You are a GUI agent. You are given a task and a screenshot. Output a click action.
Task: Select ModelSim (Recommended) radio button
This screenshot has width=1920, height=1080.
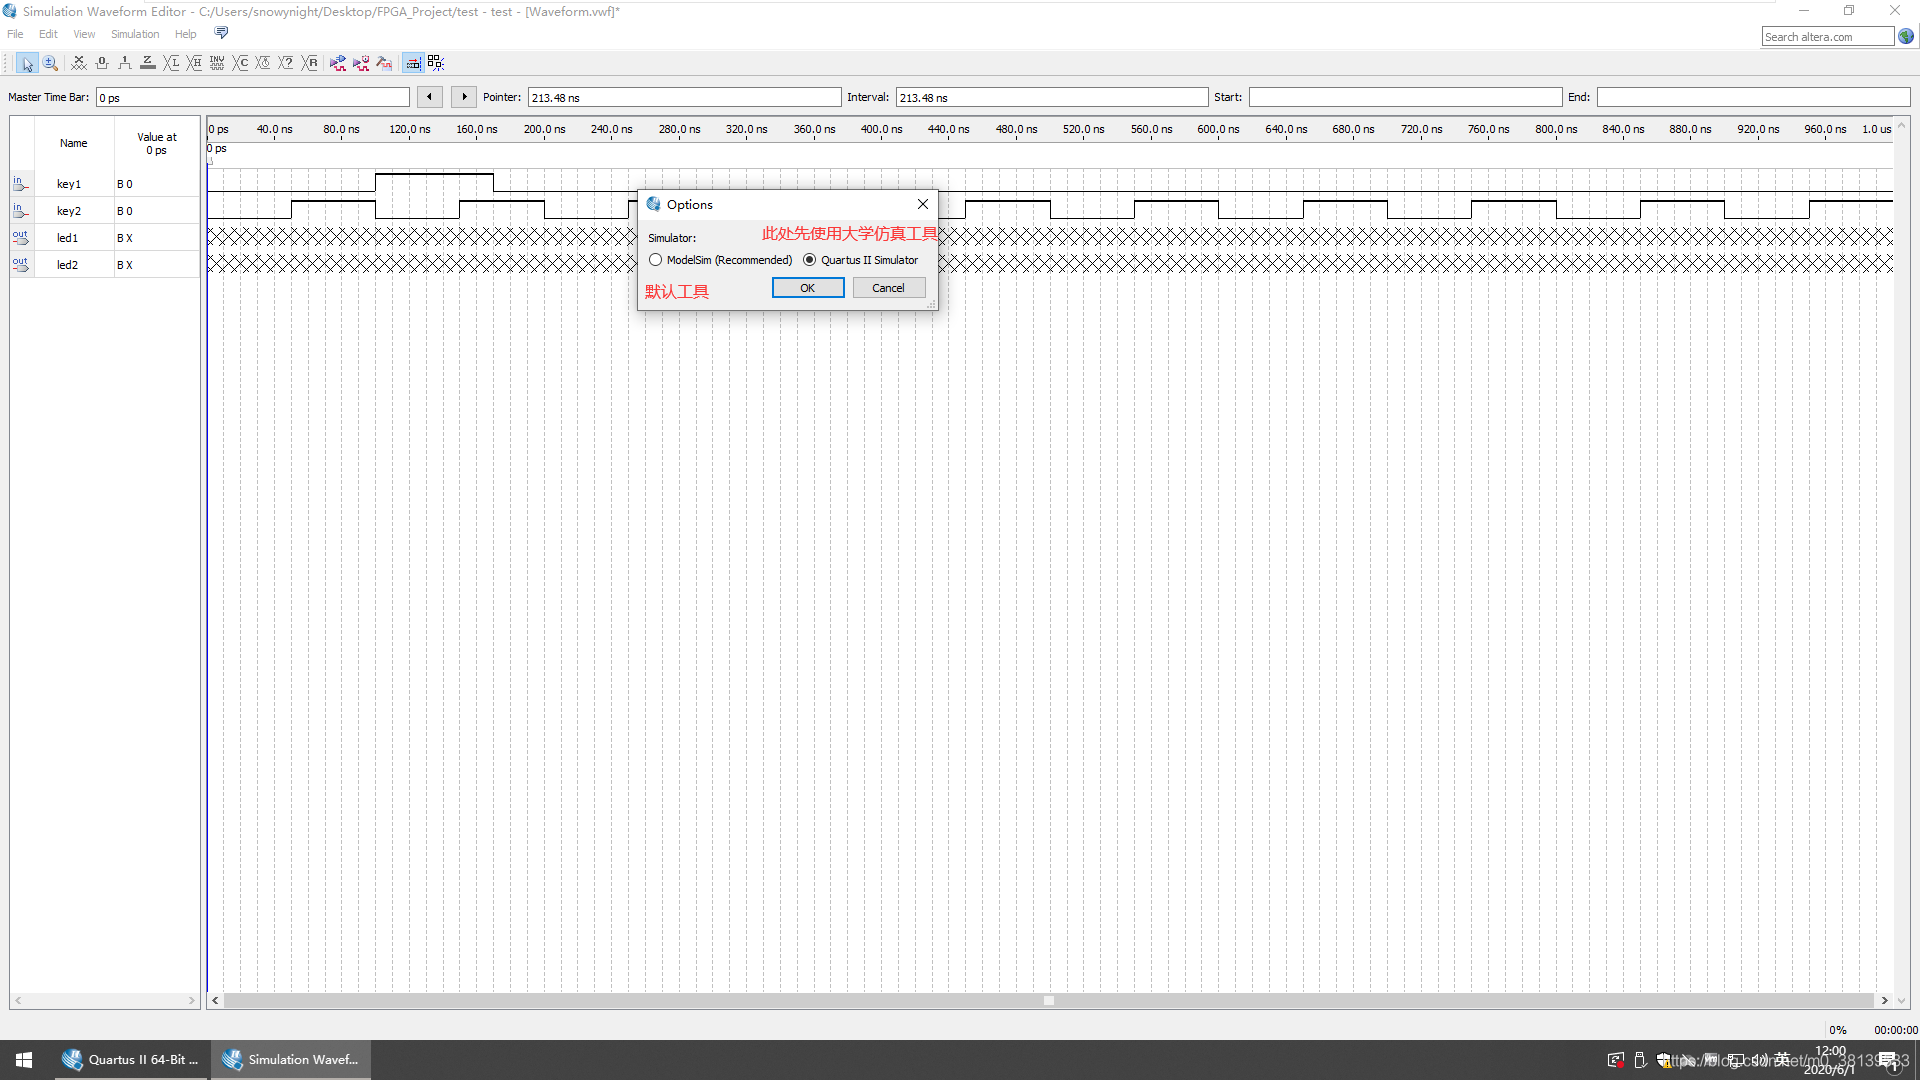point(656,260)
